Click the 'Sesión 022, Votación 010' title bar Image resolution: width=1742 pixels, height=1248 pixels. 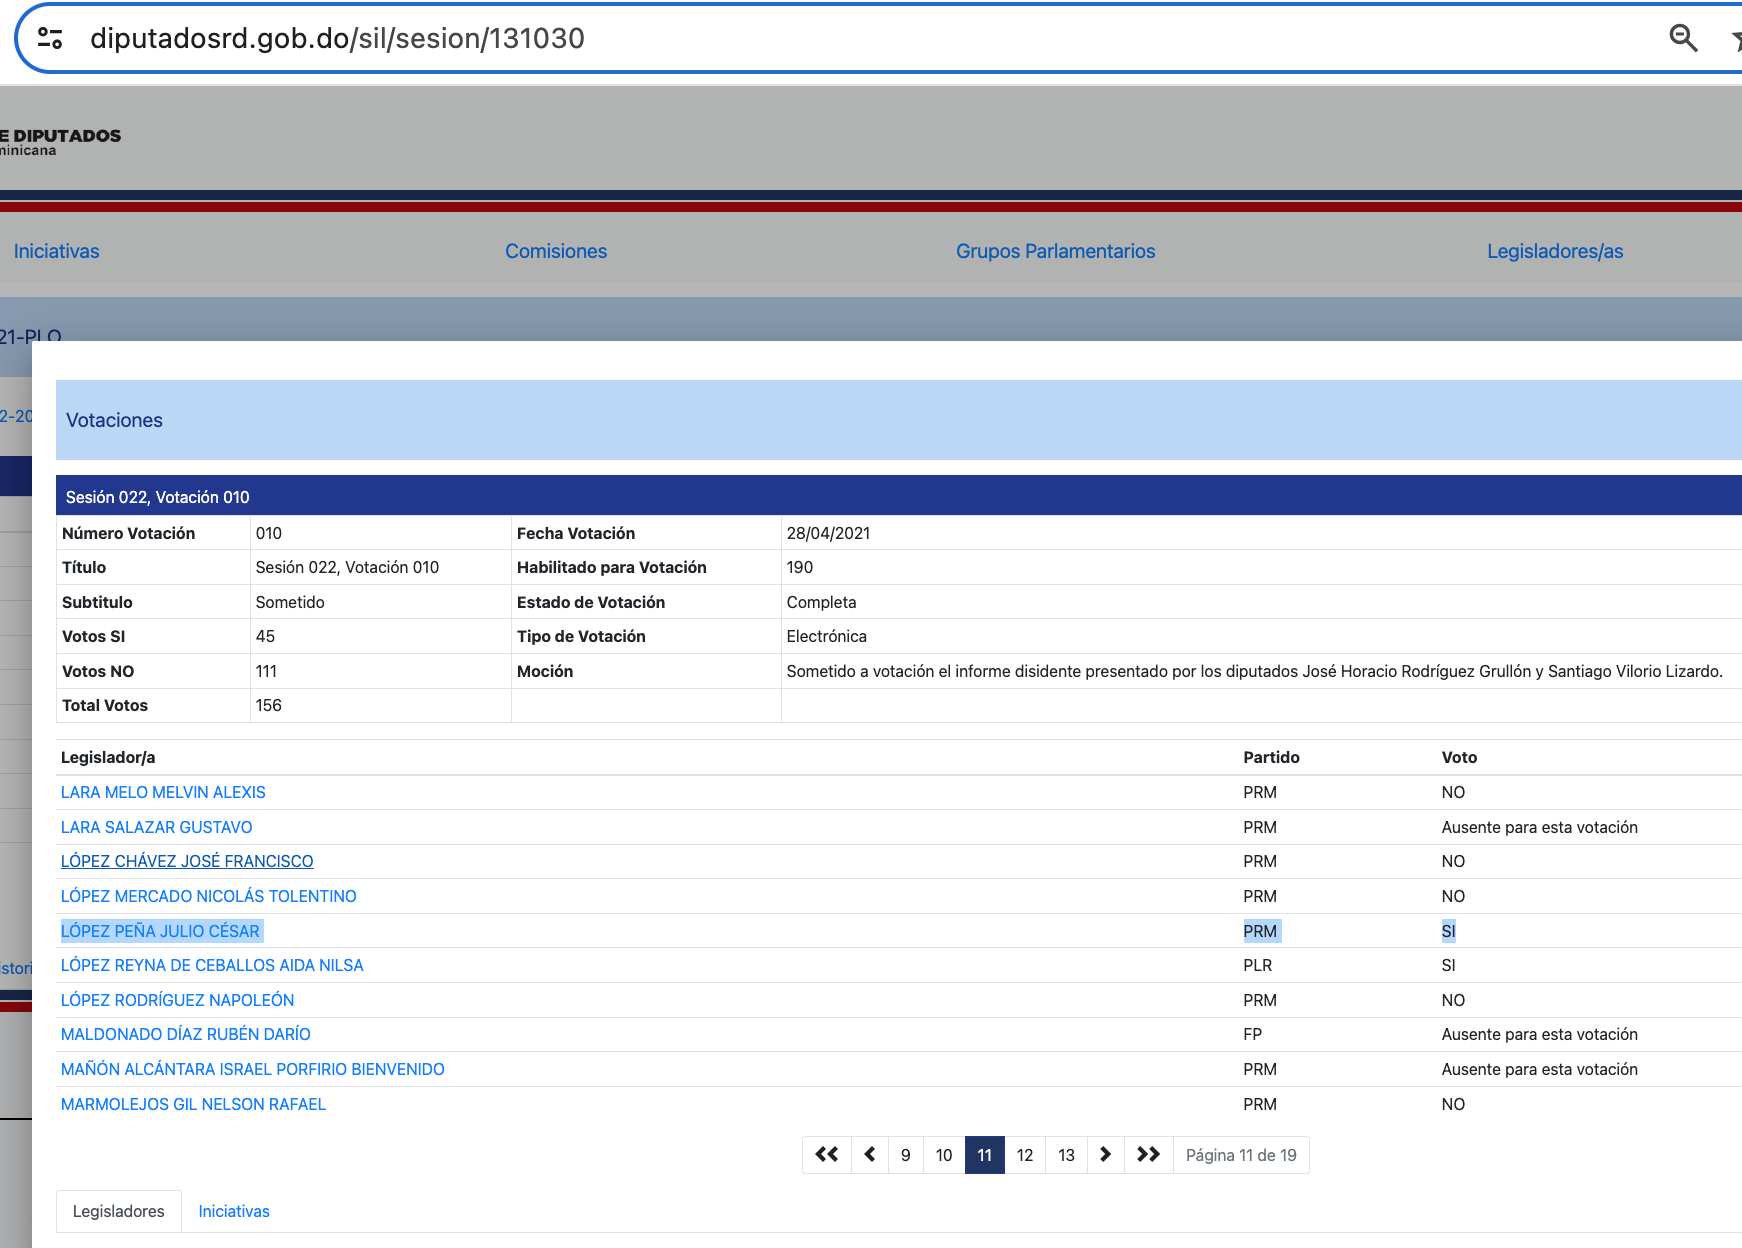click(899, 497)
